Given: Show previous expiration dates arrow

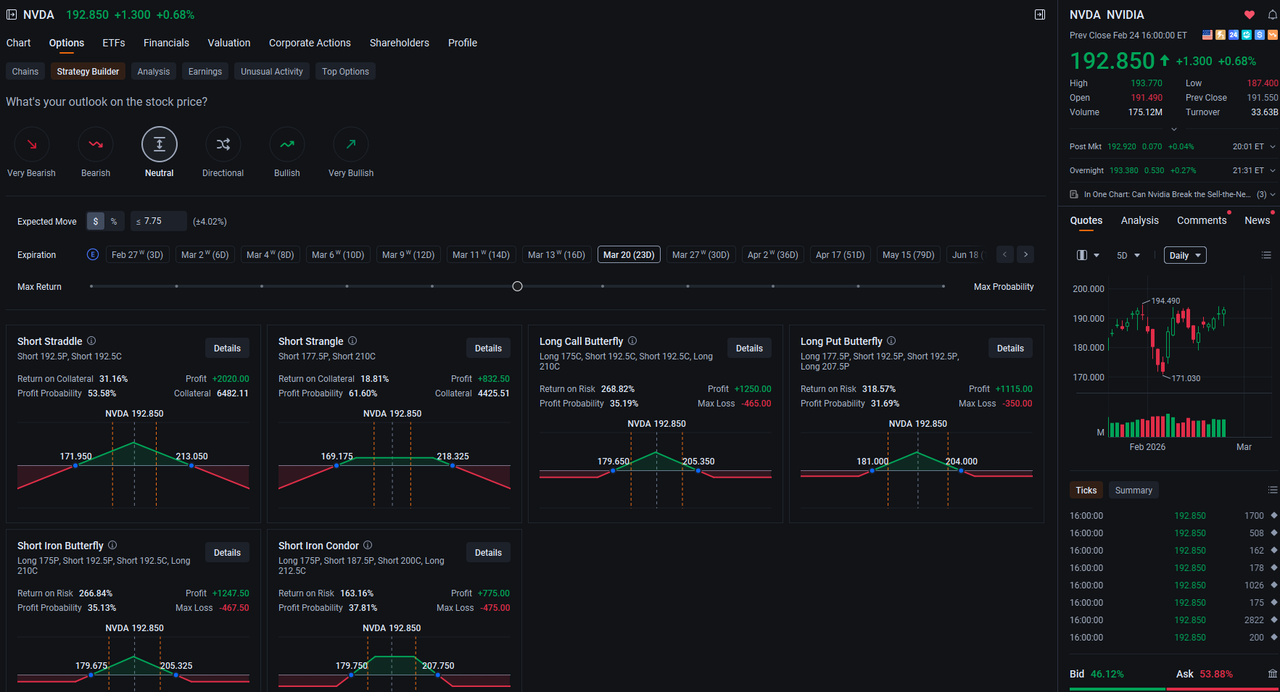Looking at the screenshot, I should click(x=1005, y=255).
